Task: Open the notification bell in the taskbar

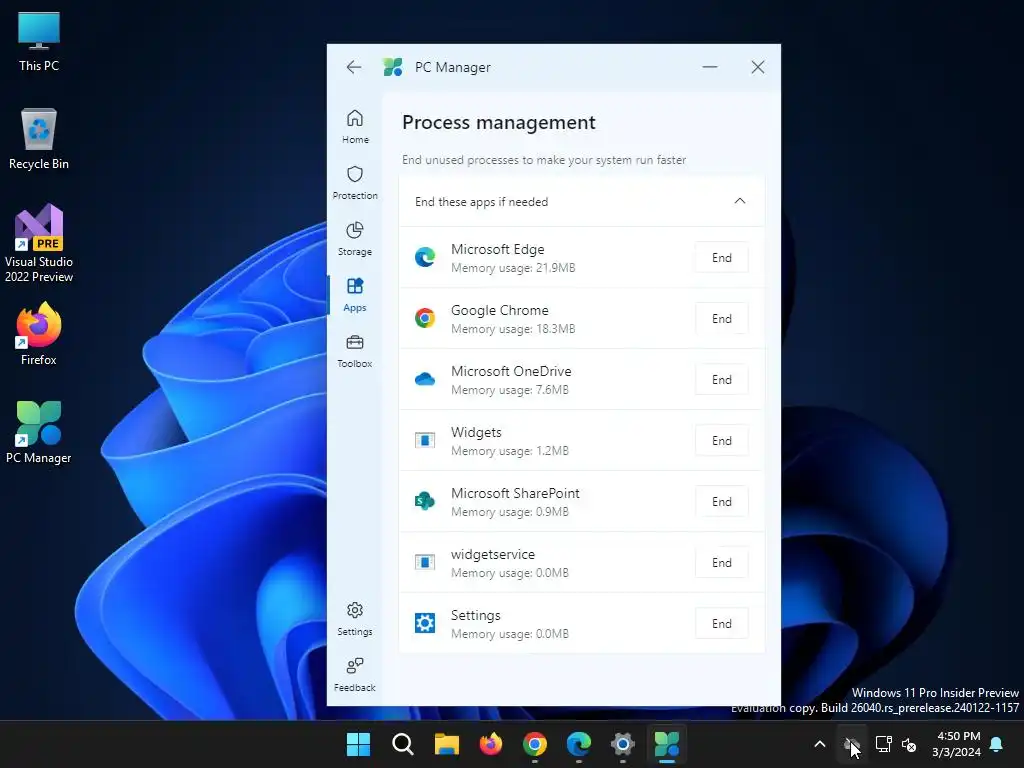Action: pos(997,744)
